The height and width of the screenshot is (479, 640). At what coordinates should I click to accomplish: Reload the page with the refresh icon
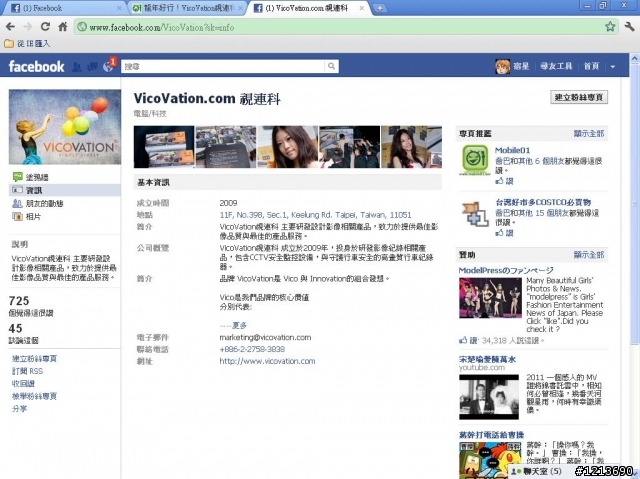[45, 27]
